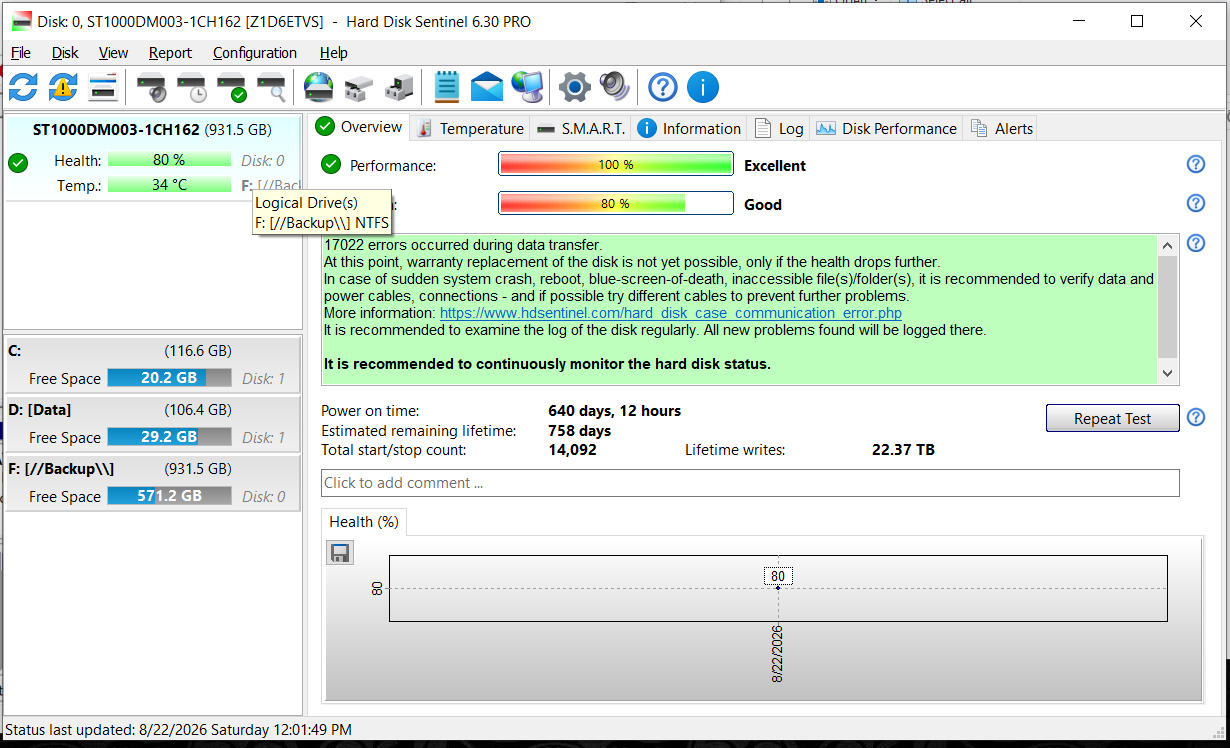
Task: Switch to the Temperature tab
Action: (x=470, y=128)
